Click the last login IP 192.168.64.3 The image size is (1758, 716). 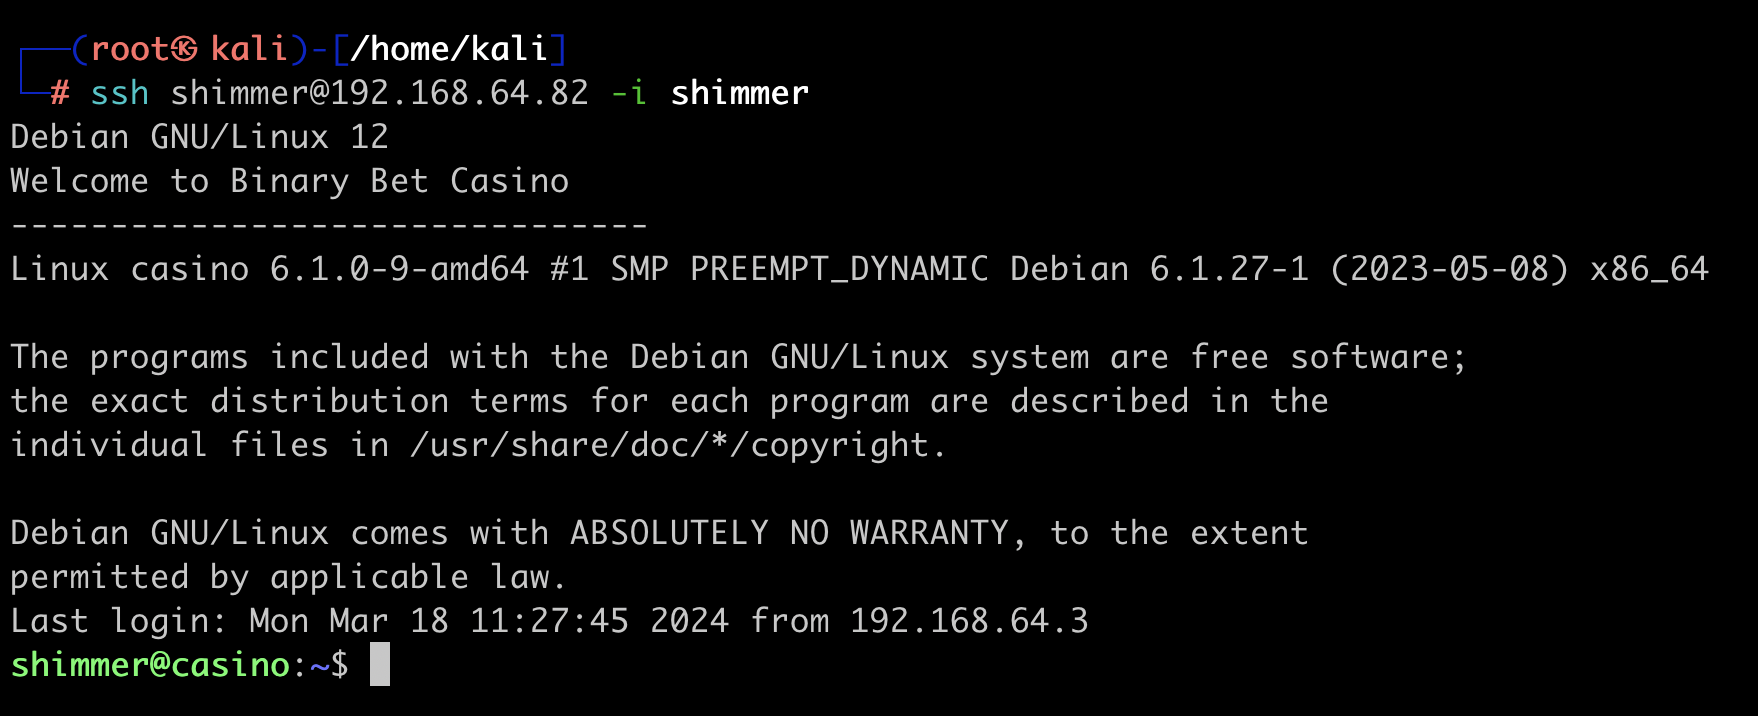pyautogui.click(x=969, y=621)
